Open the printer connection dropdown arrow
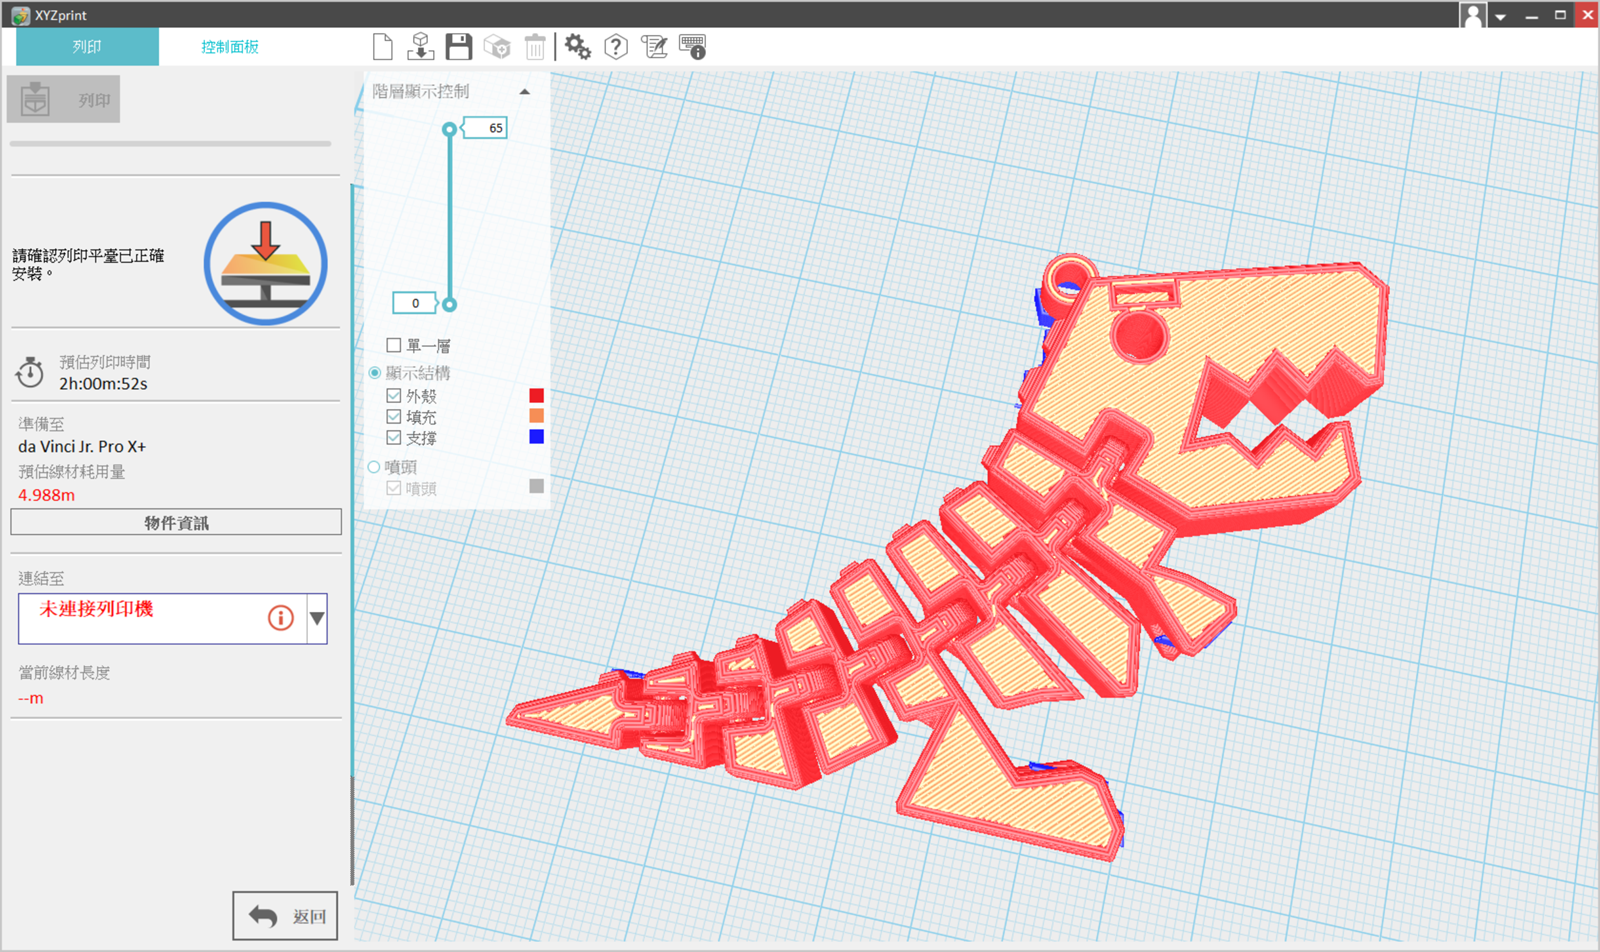Image resolution: width=1600 pixels, height=952 pixels. tap(317, 618)
